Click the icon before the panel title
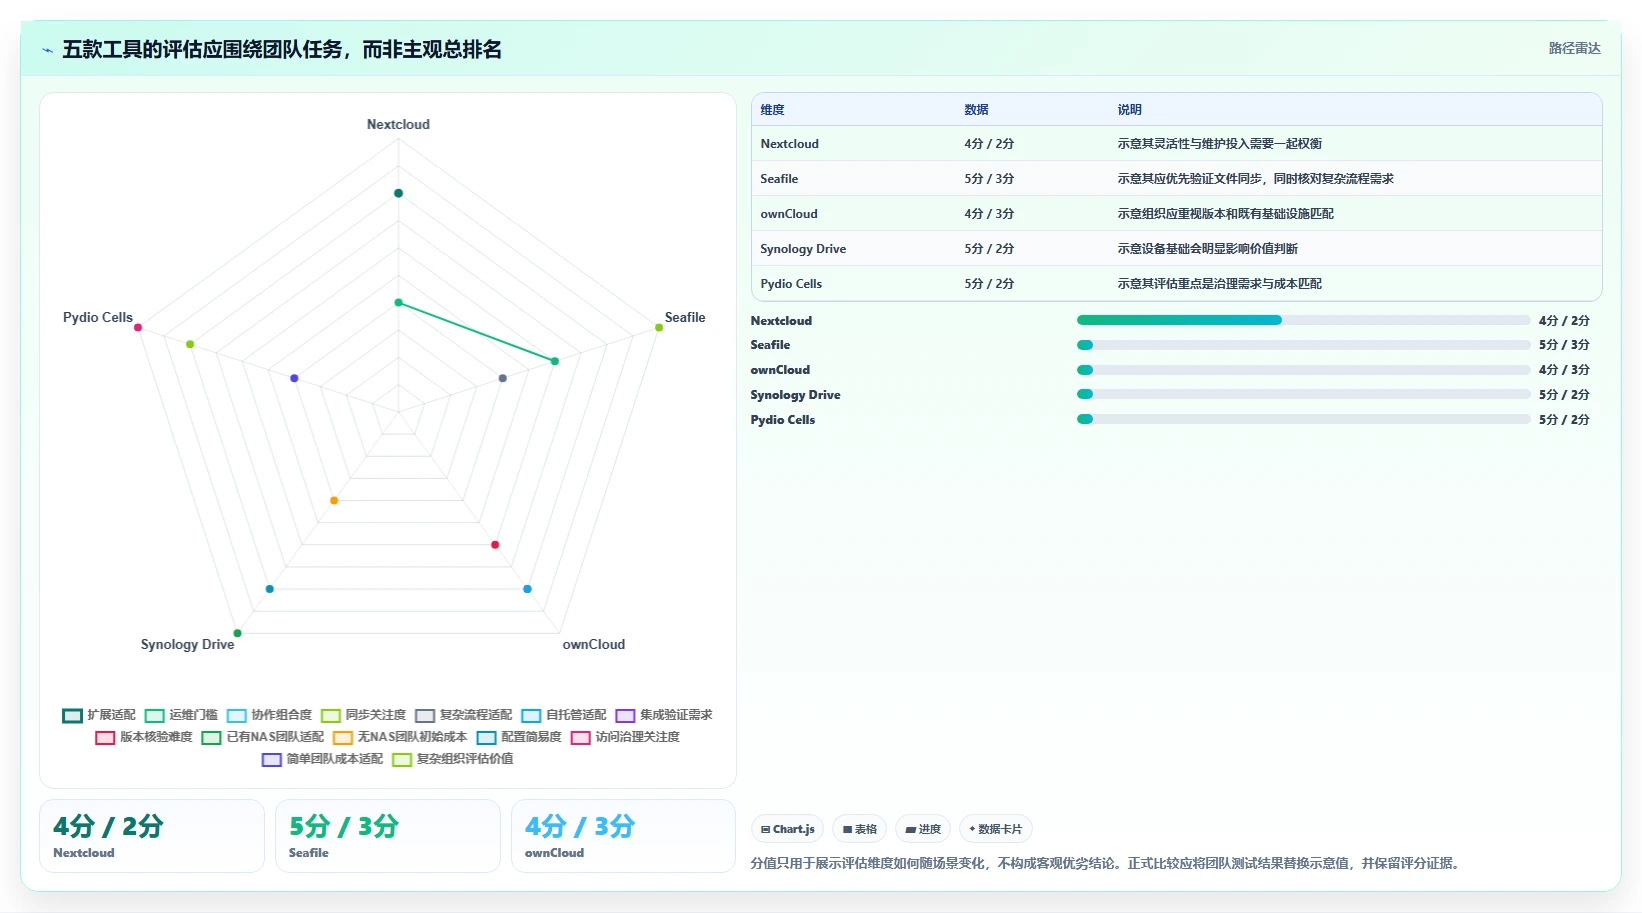Viewport: 1642px width, 913px height. [x=47, y=50]
